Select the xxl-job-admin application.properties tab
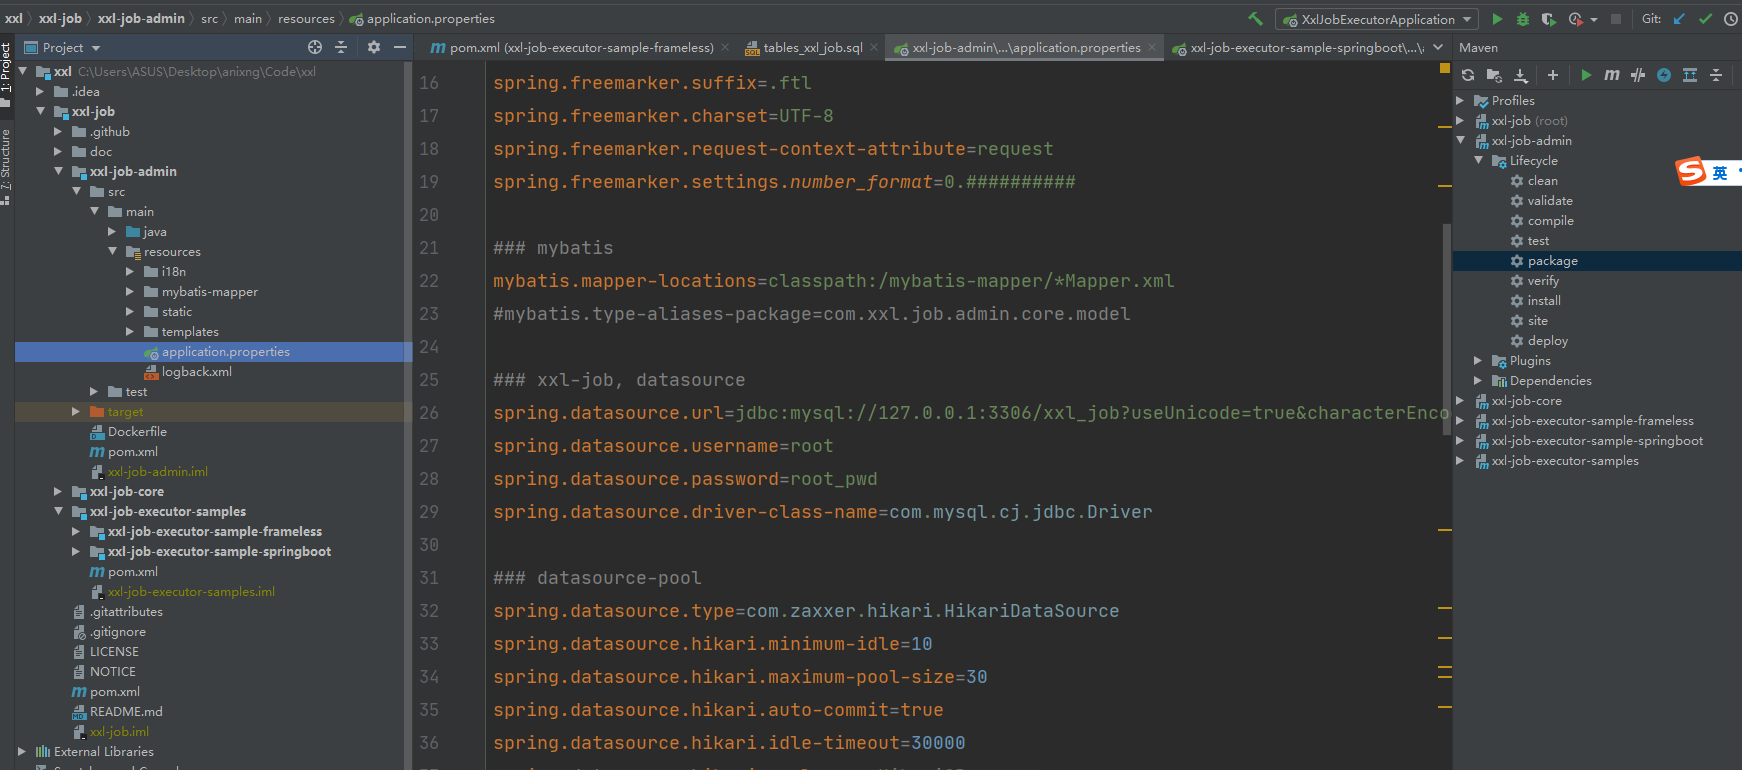 click(1026, 47)
